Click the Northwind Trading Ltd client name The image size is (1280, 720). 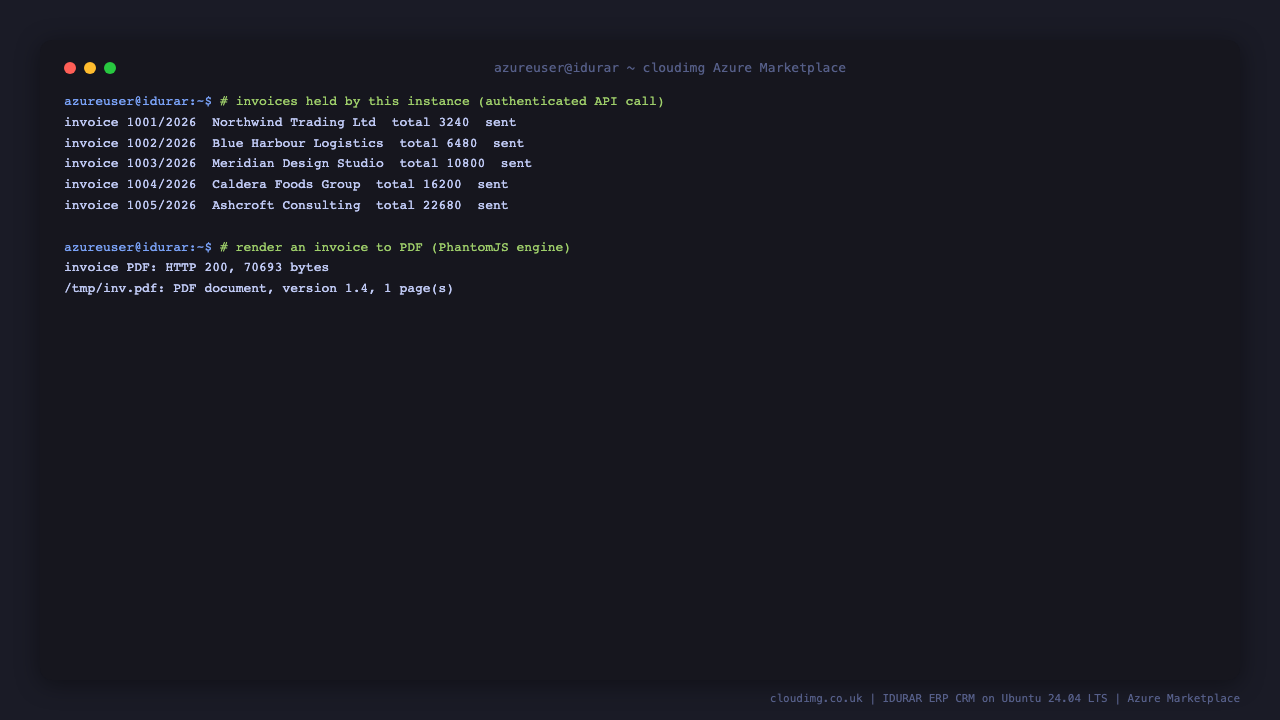pyautogui.click(x=294, y=122)
